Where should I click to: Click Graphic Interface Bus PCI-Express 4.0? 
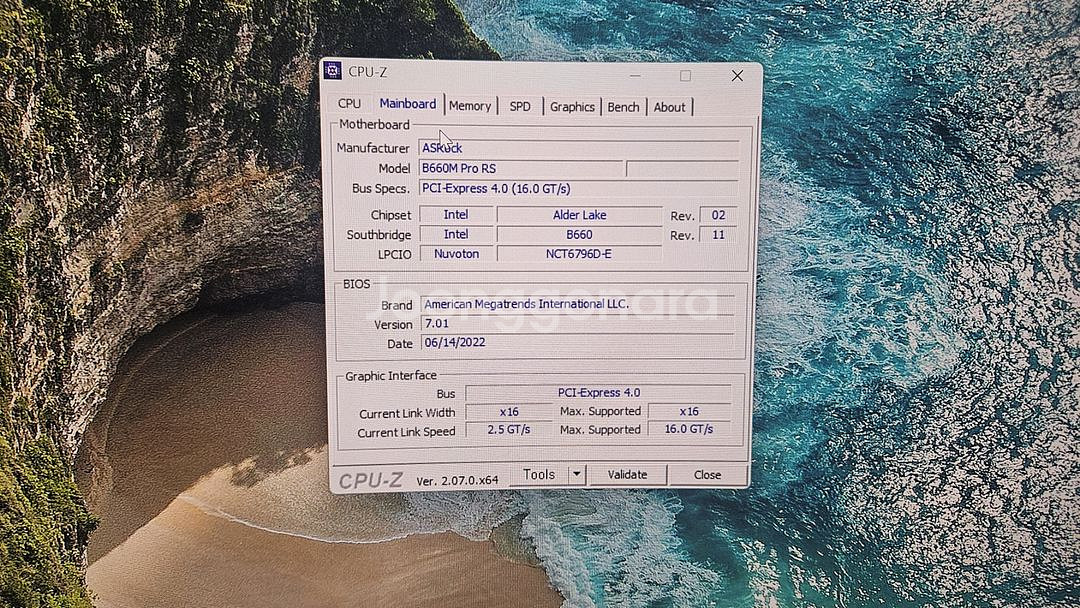pos(599,392)
